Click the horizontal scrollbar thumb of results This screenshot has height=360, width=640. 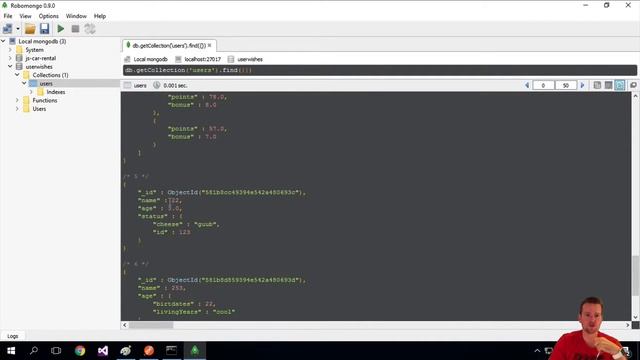coord(151,325)
